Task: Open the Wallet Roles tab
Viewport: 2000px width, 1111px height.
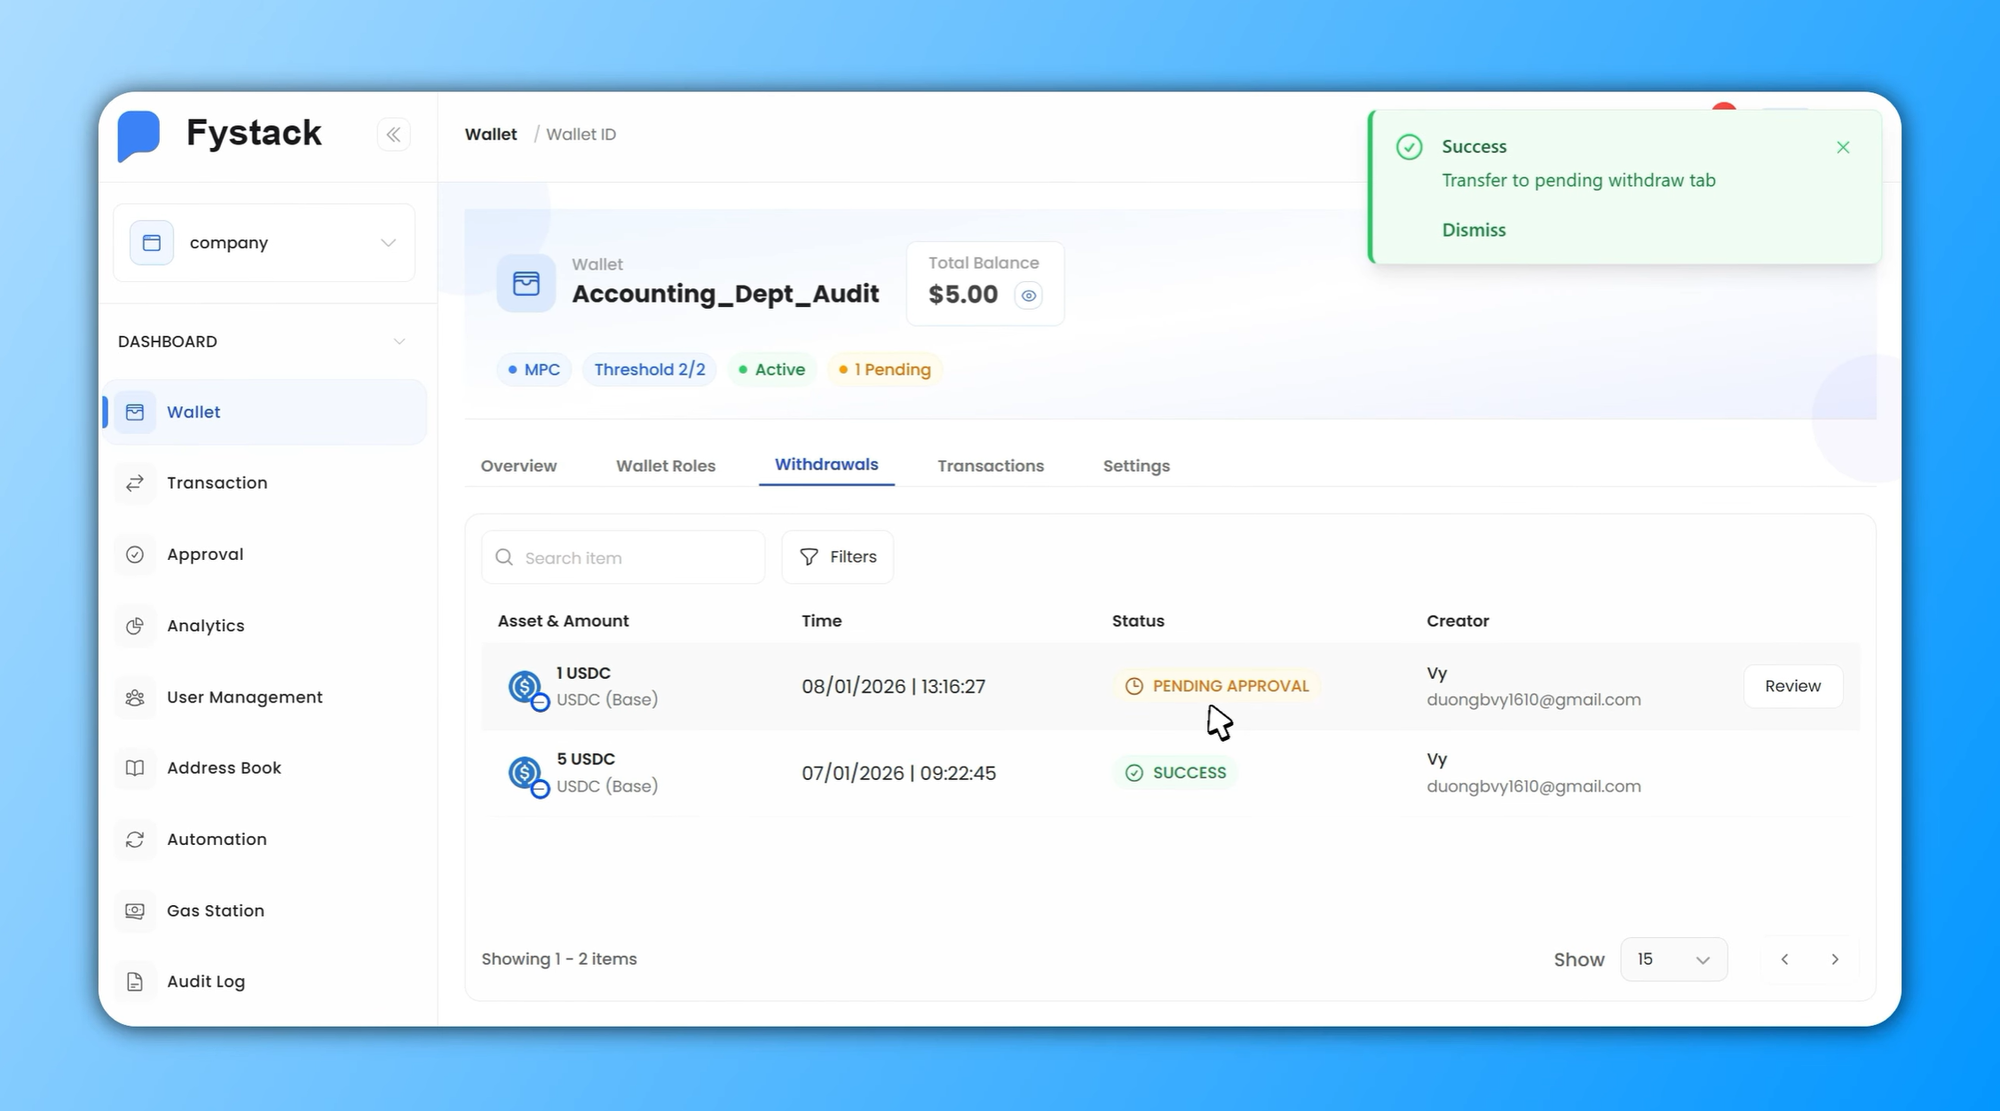Action: coord(665,465)
